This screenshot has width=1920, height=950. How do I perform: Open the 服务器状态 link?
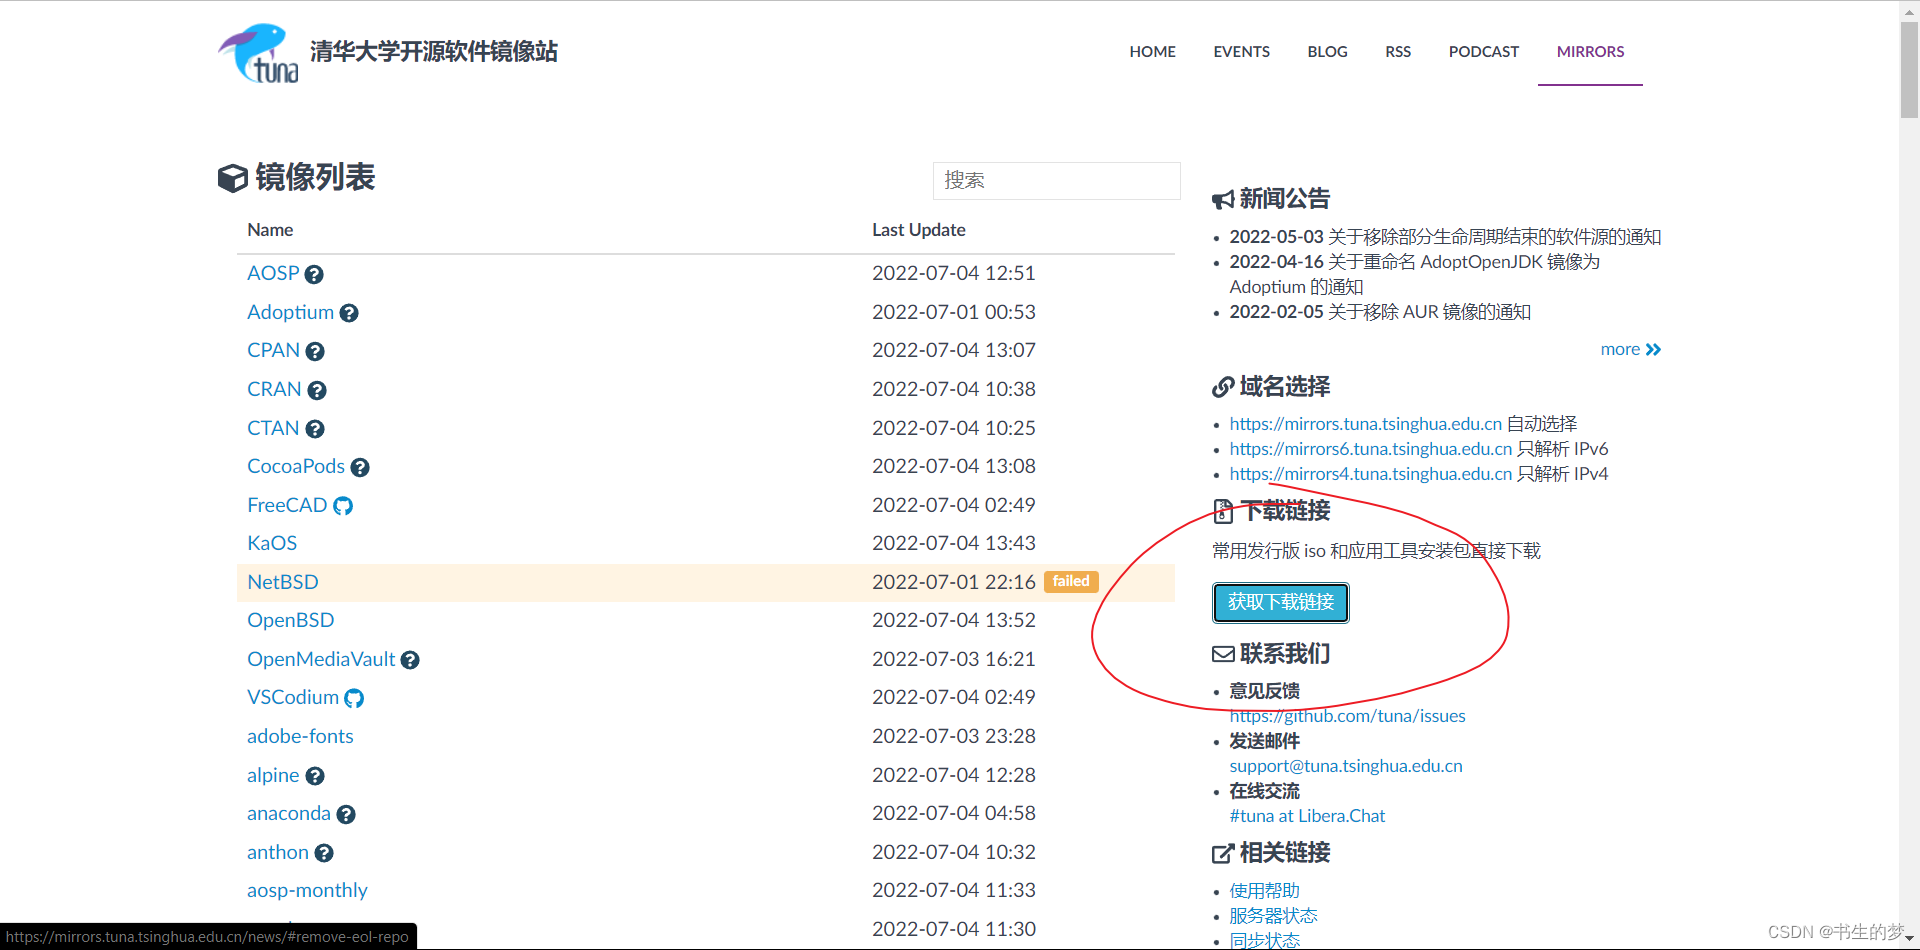coord(1273,916)
